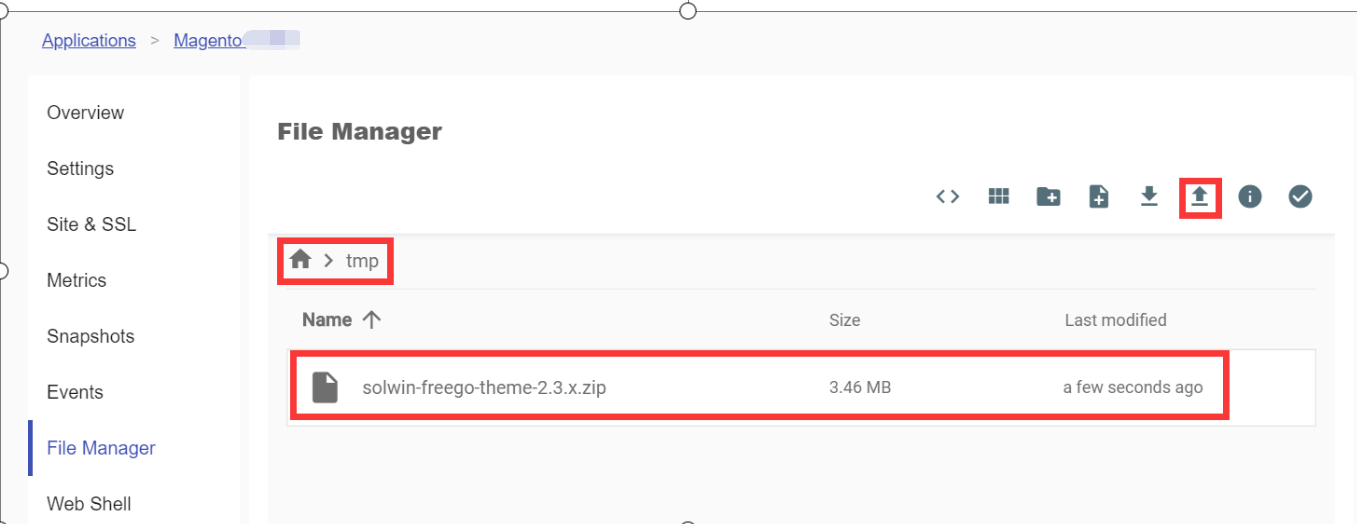The image size is (1357, 524).
Task: Click the code editor toggle icon
Action: tap(948, 197)
